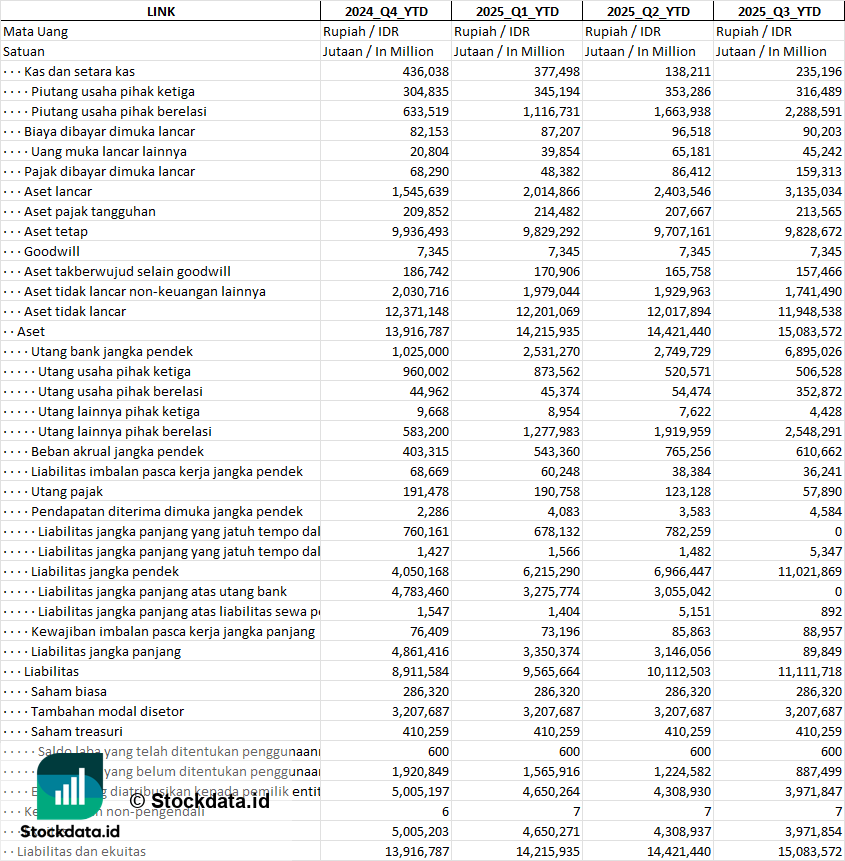This screenshot has width=845, height=861.
Task: Click Utang pajak value 57,890
Action: [x=822, y=492]
